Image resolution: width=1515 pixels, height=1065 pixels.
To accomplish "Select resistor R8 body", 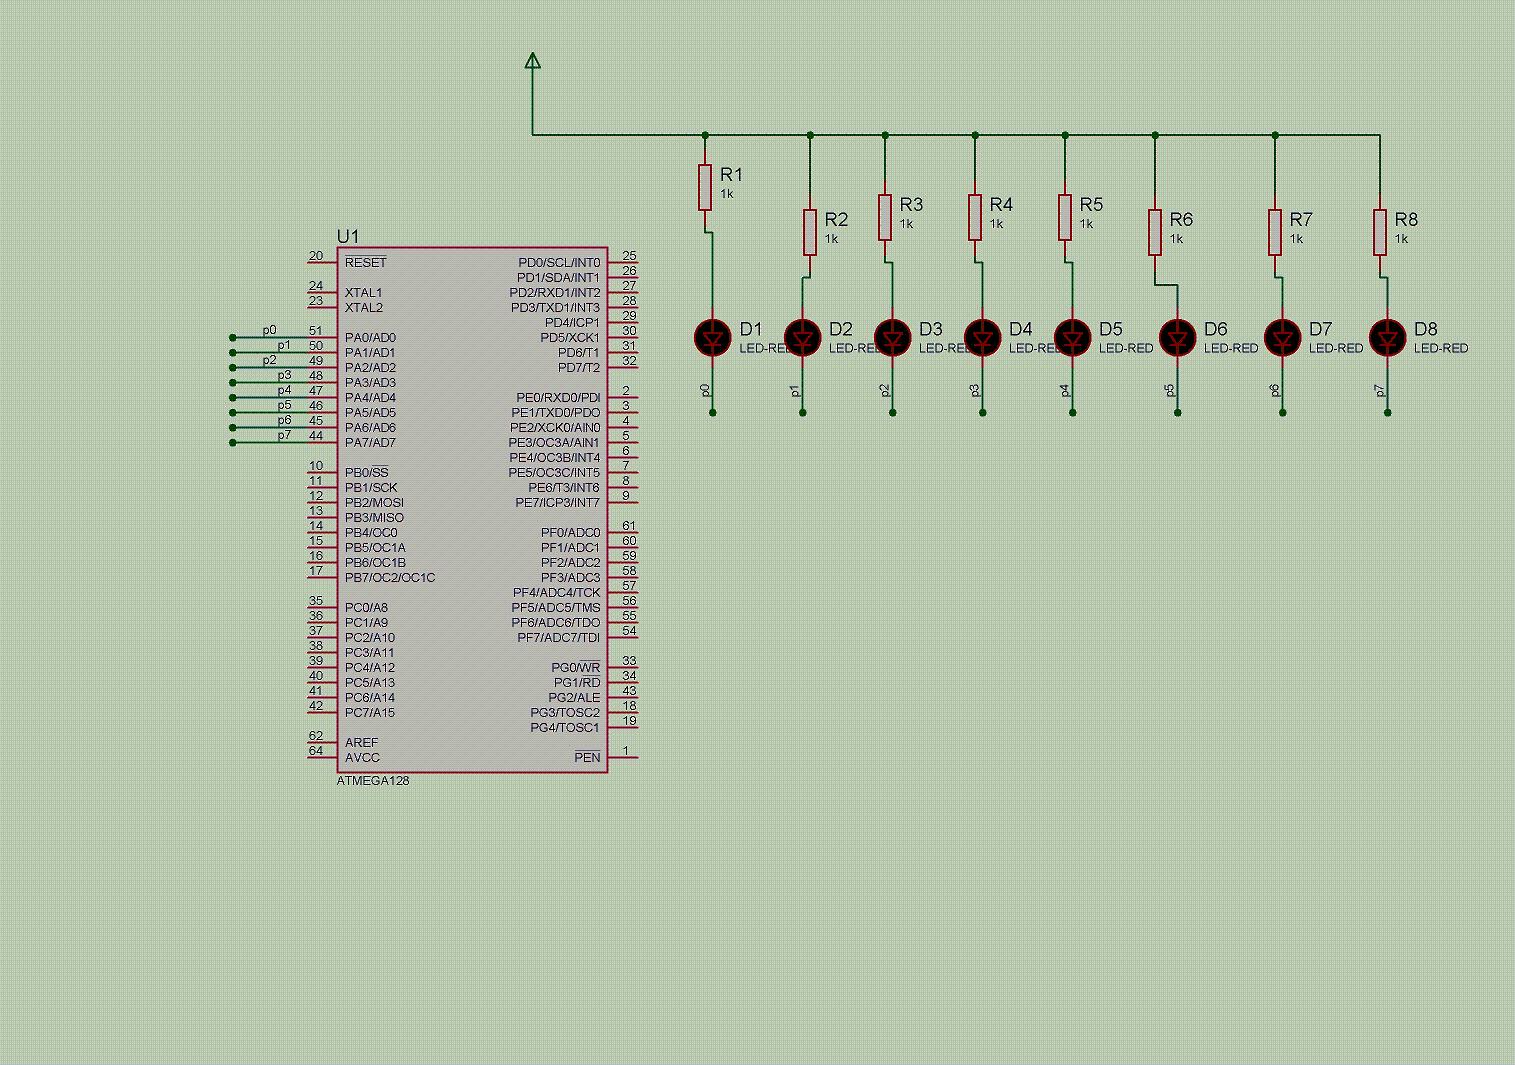I will 1380,233.
